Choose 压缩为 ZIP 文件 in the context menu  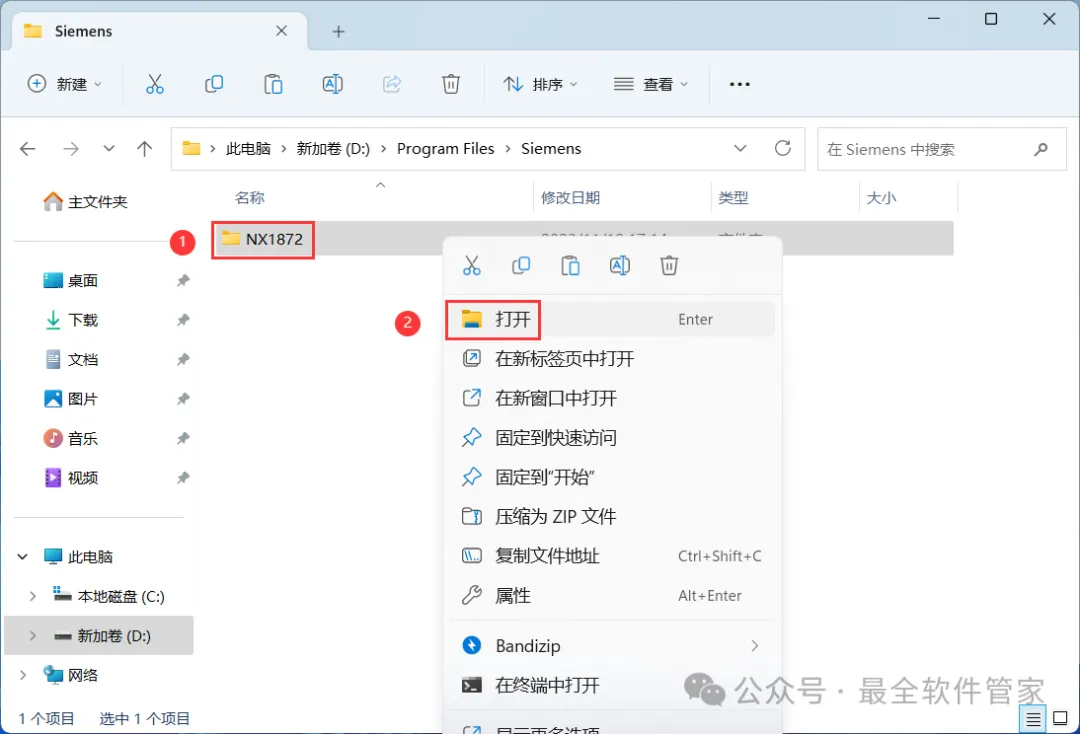coord(612,516)
